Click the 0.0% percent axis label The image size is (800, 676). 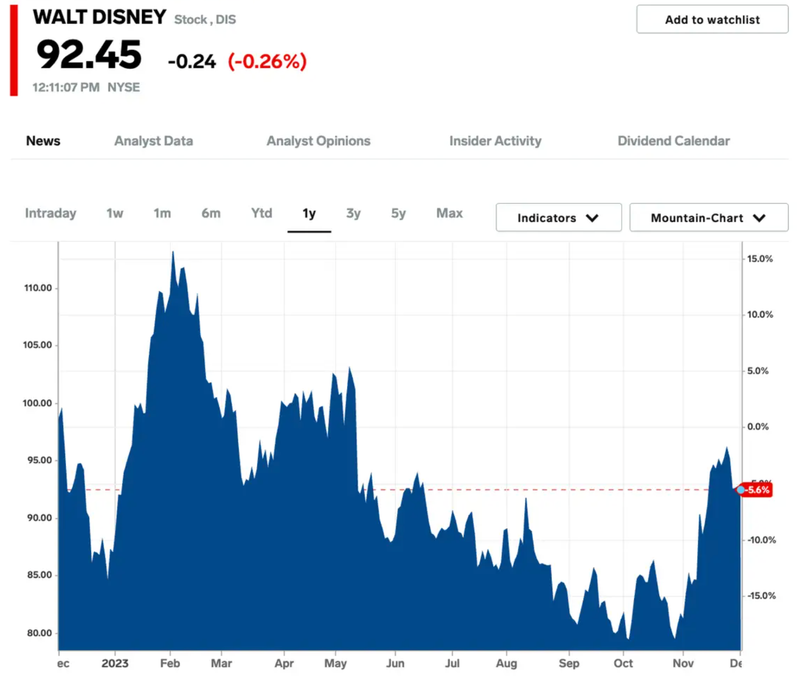758,427
